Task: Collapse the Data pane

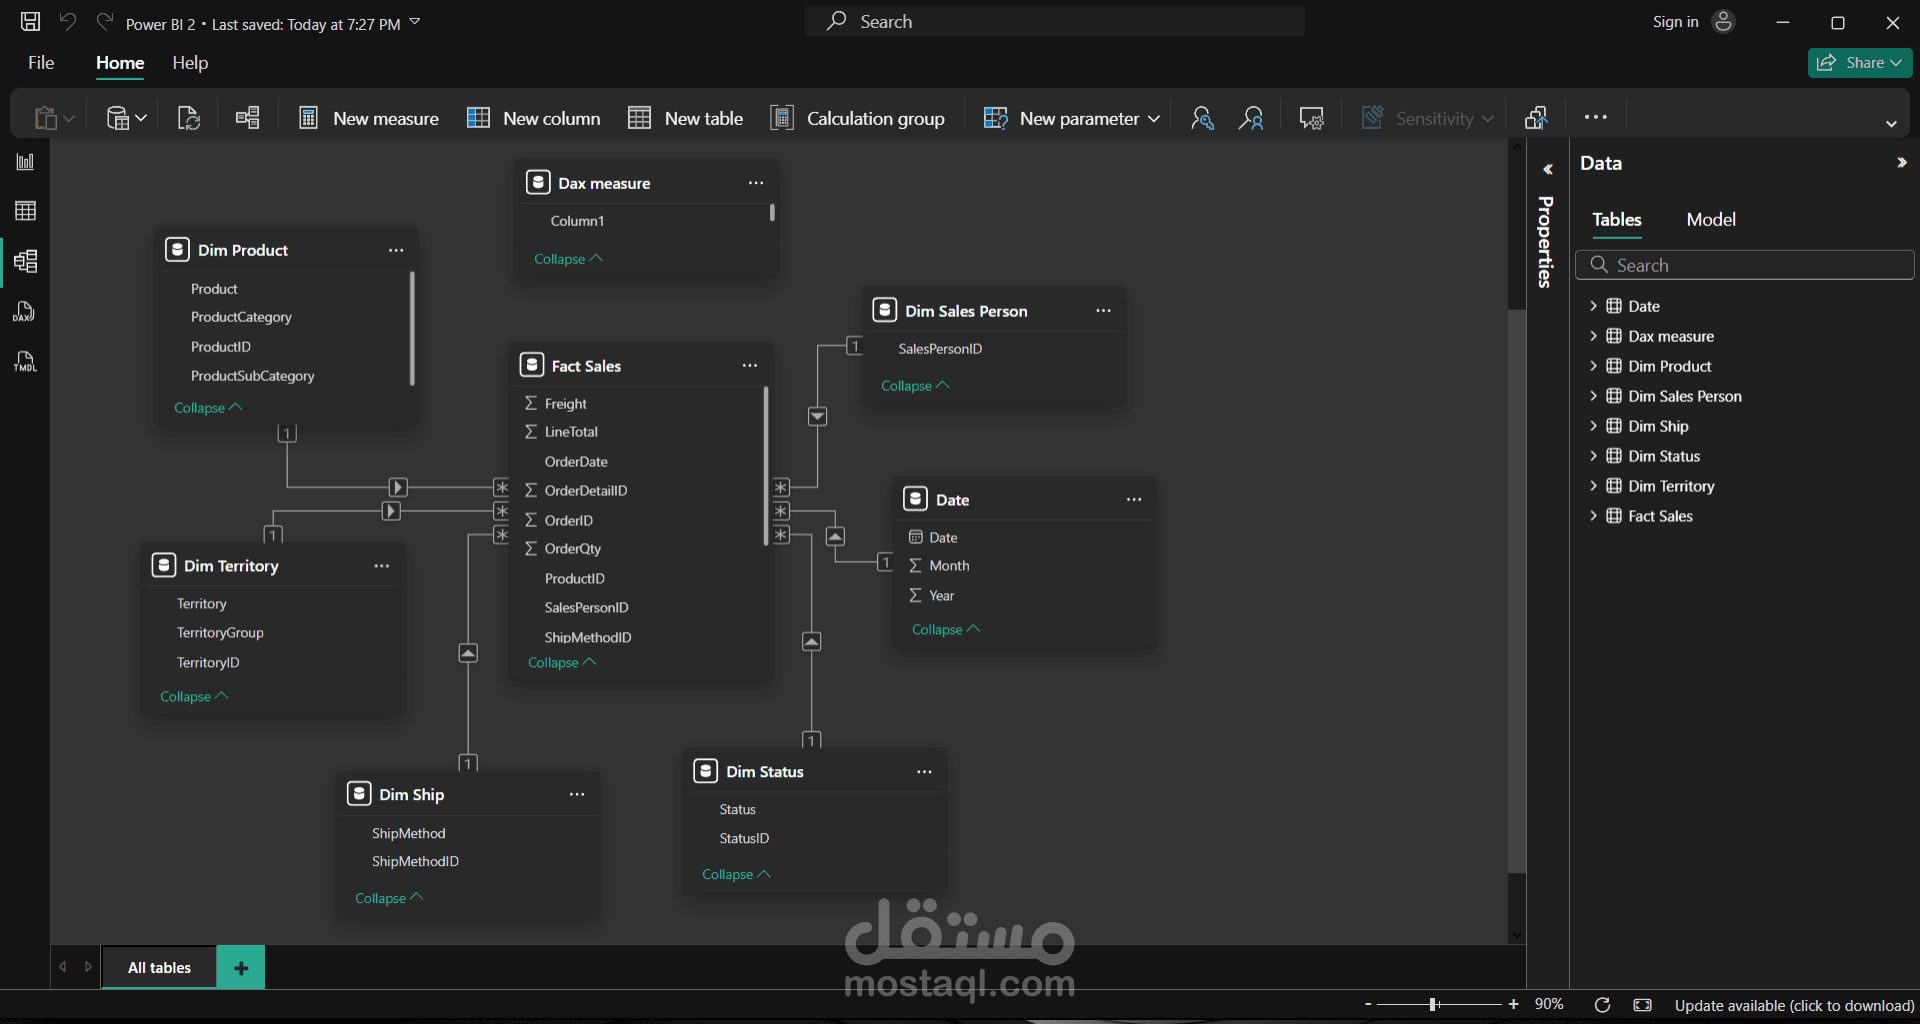Action: click(x=1902, y=163)
